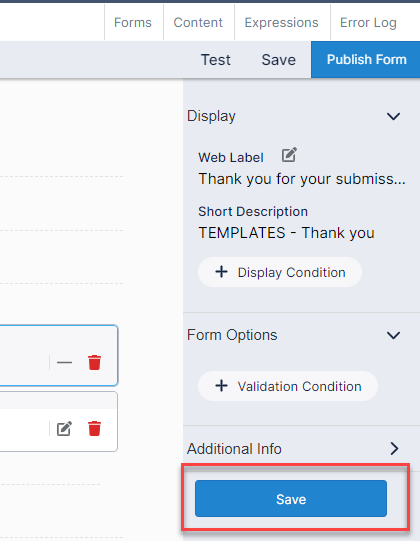Open the Forms tab

pos(133,22)
